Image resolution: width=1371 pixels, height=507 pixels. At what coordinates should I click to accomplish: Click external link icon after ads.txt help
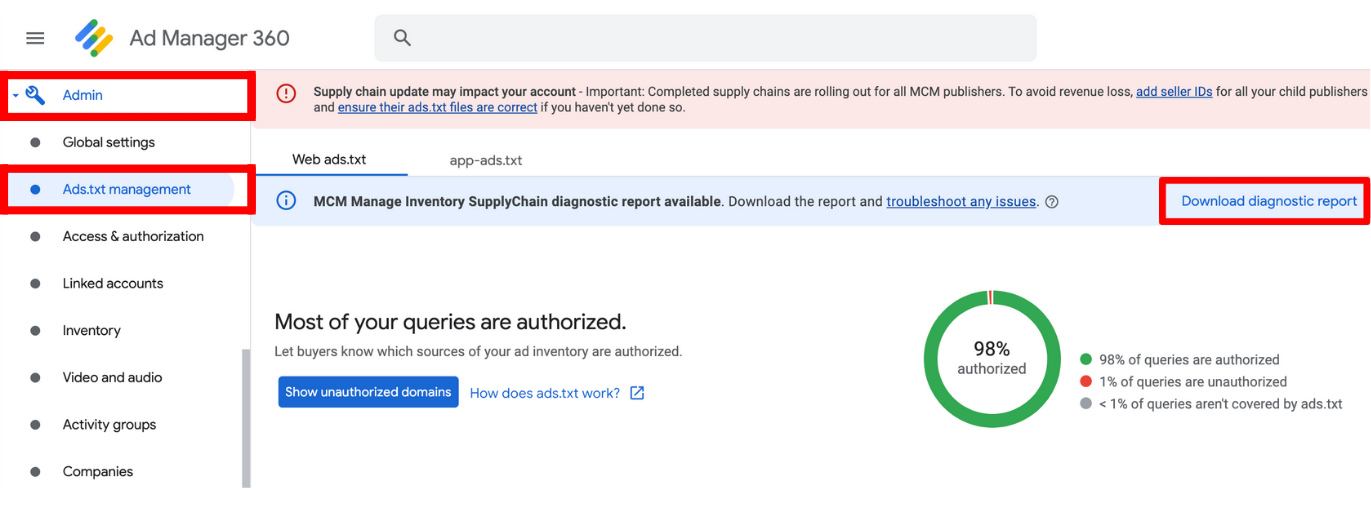pyautogui.click(x=637, y=393)
